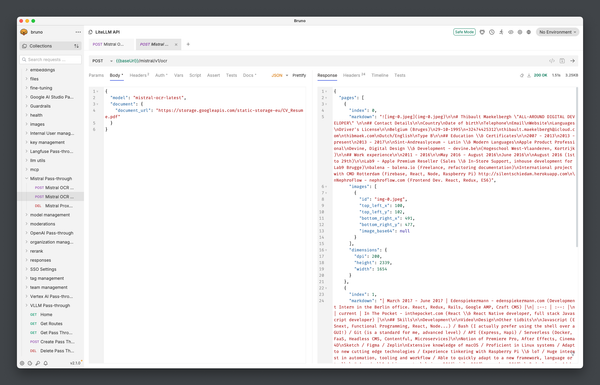Click the Safe Mode button
Screen dimensions: 600x385
(x=464, y=32)
